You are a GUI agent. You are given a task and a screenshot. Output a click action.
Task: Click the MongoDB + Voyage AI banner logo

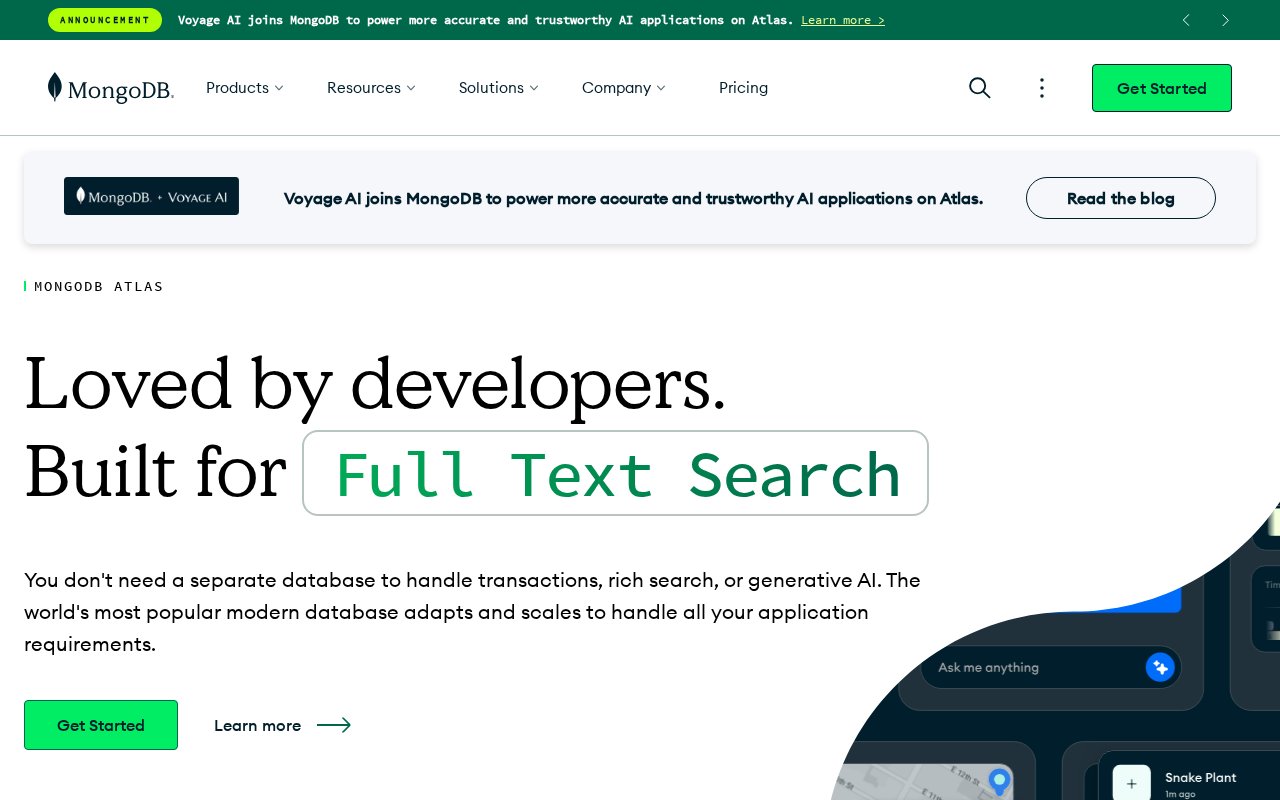coord(151,196)
